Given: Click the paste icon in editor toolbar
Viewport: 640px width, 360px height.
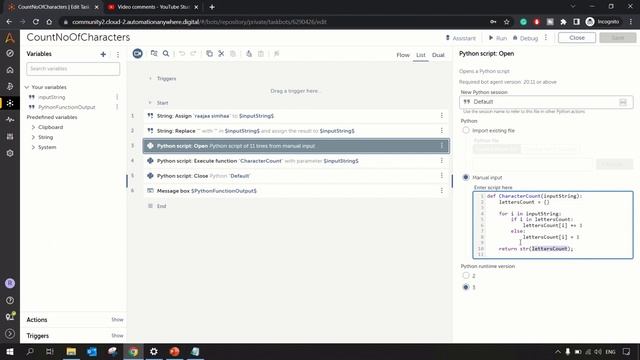Looking at the screenshot, I should click(x=233, y=53).
